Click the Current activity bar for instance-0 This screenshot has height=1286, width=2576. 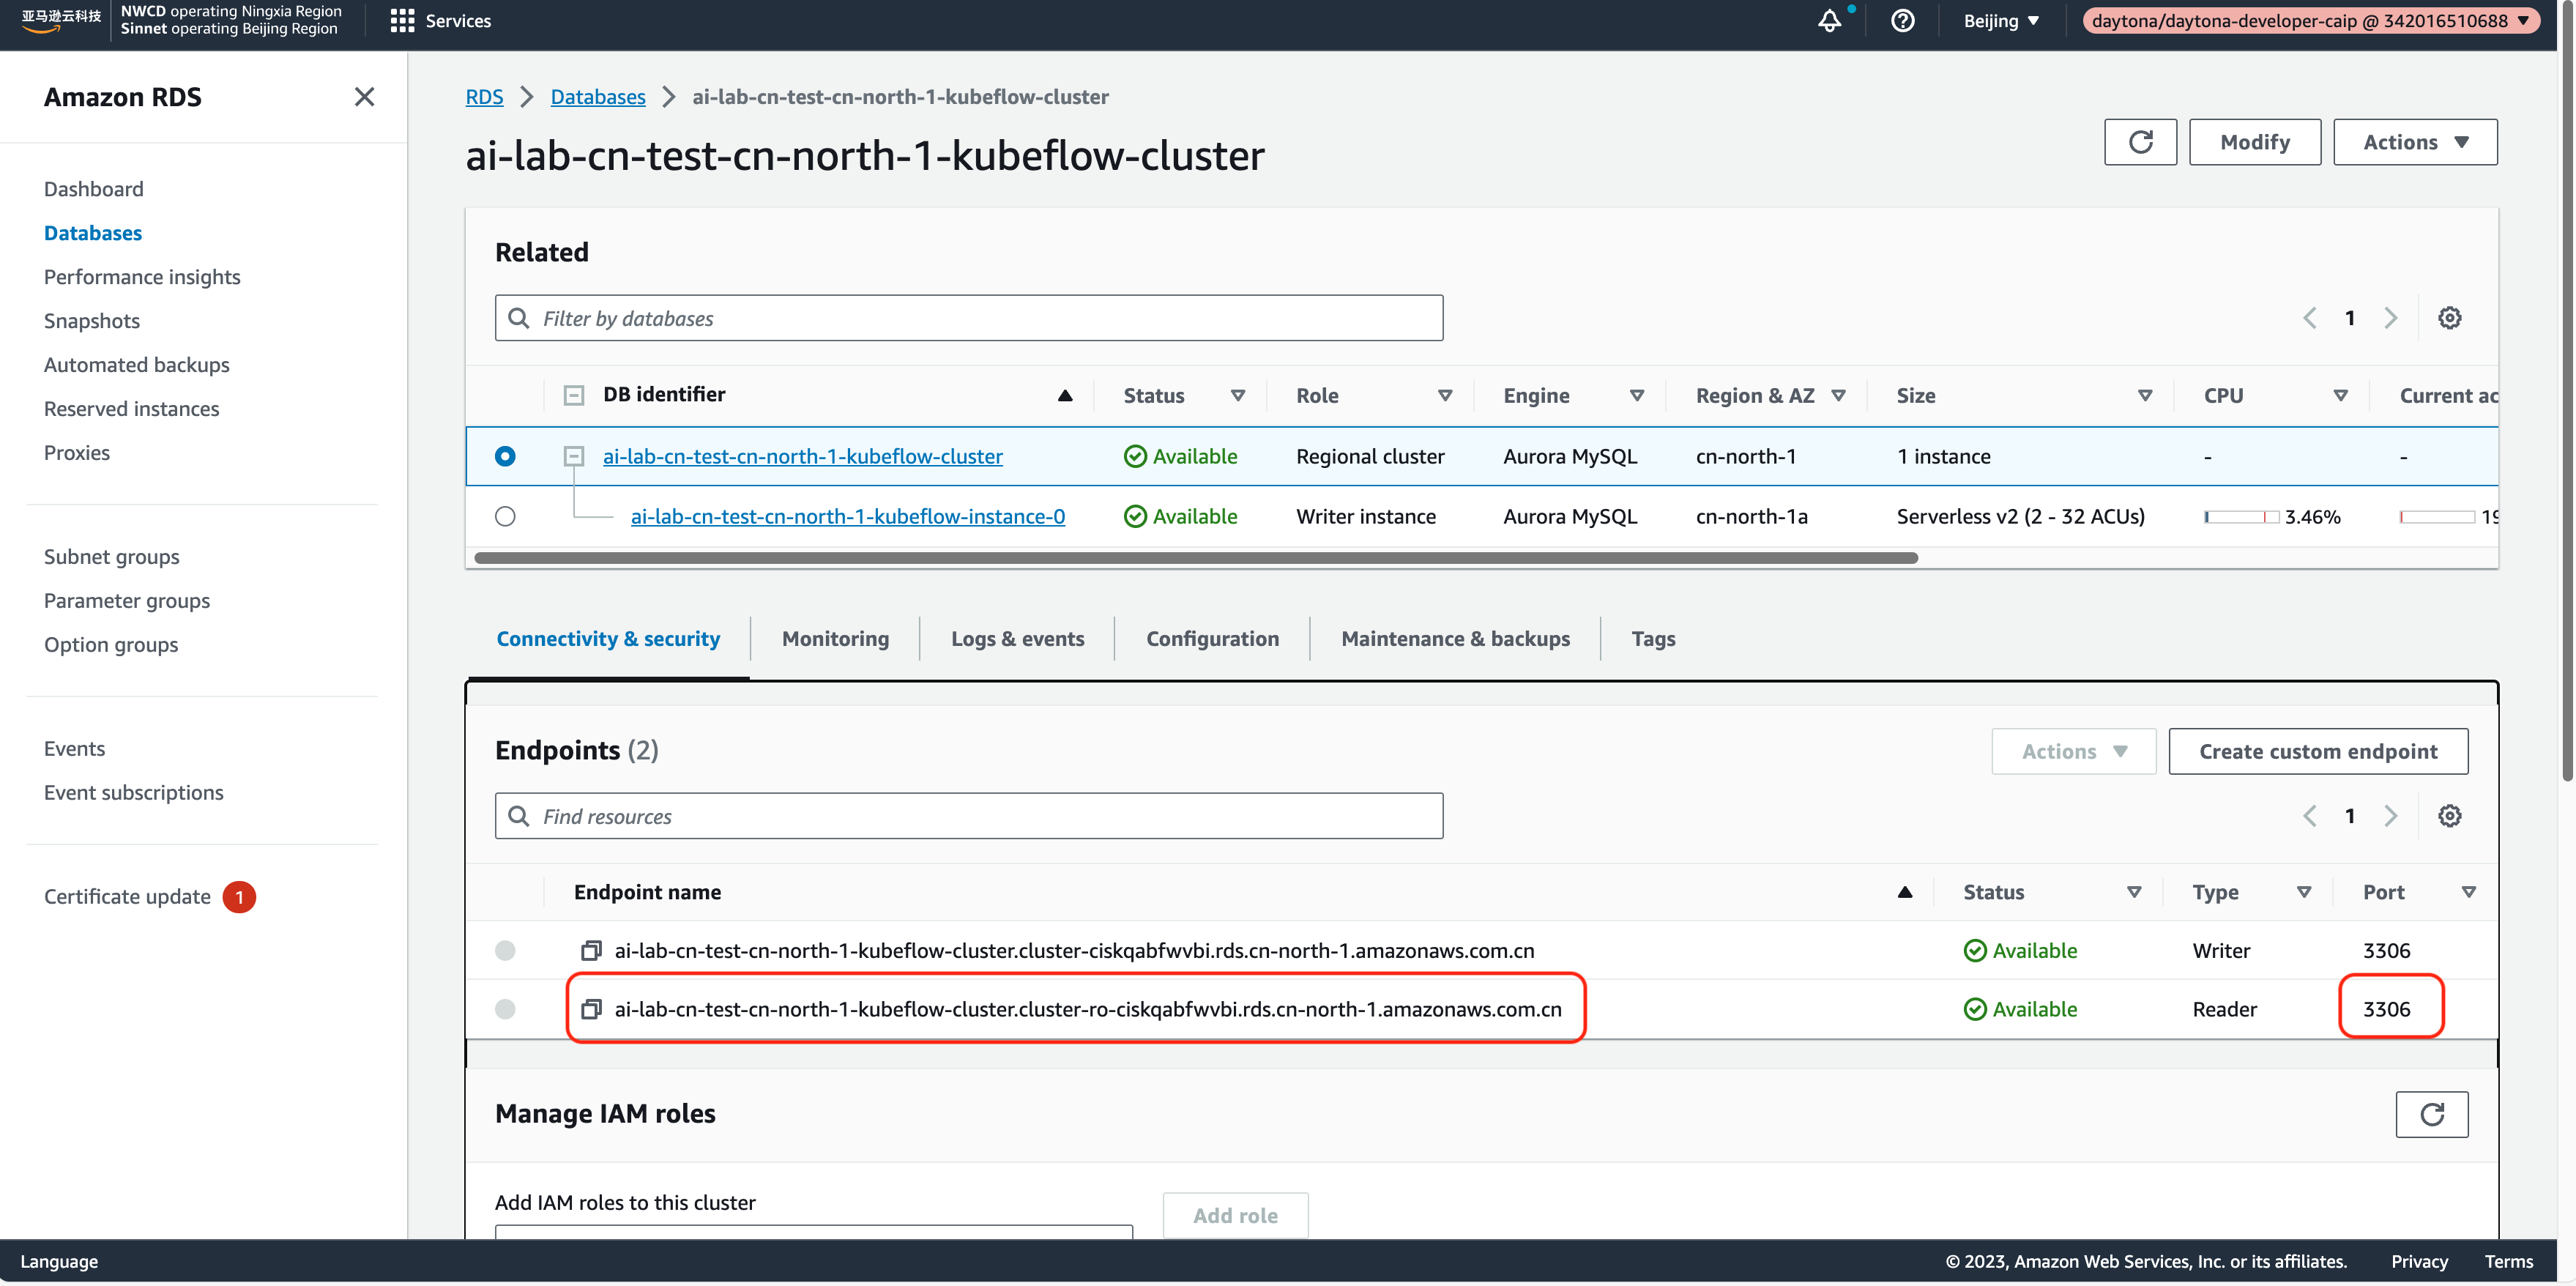(2437, 517)
